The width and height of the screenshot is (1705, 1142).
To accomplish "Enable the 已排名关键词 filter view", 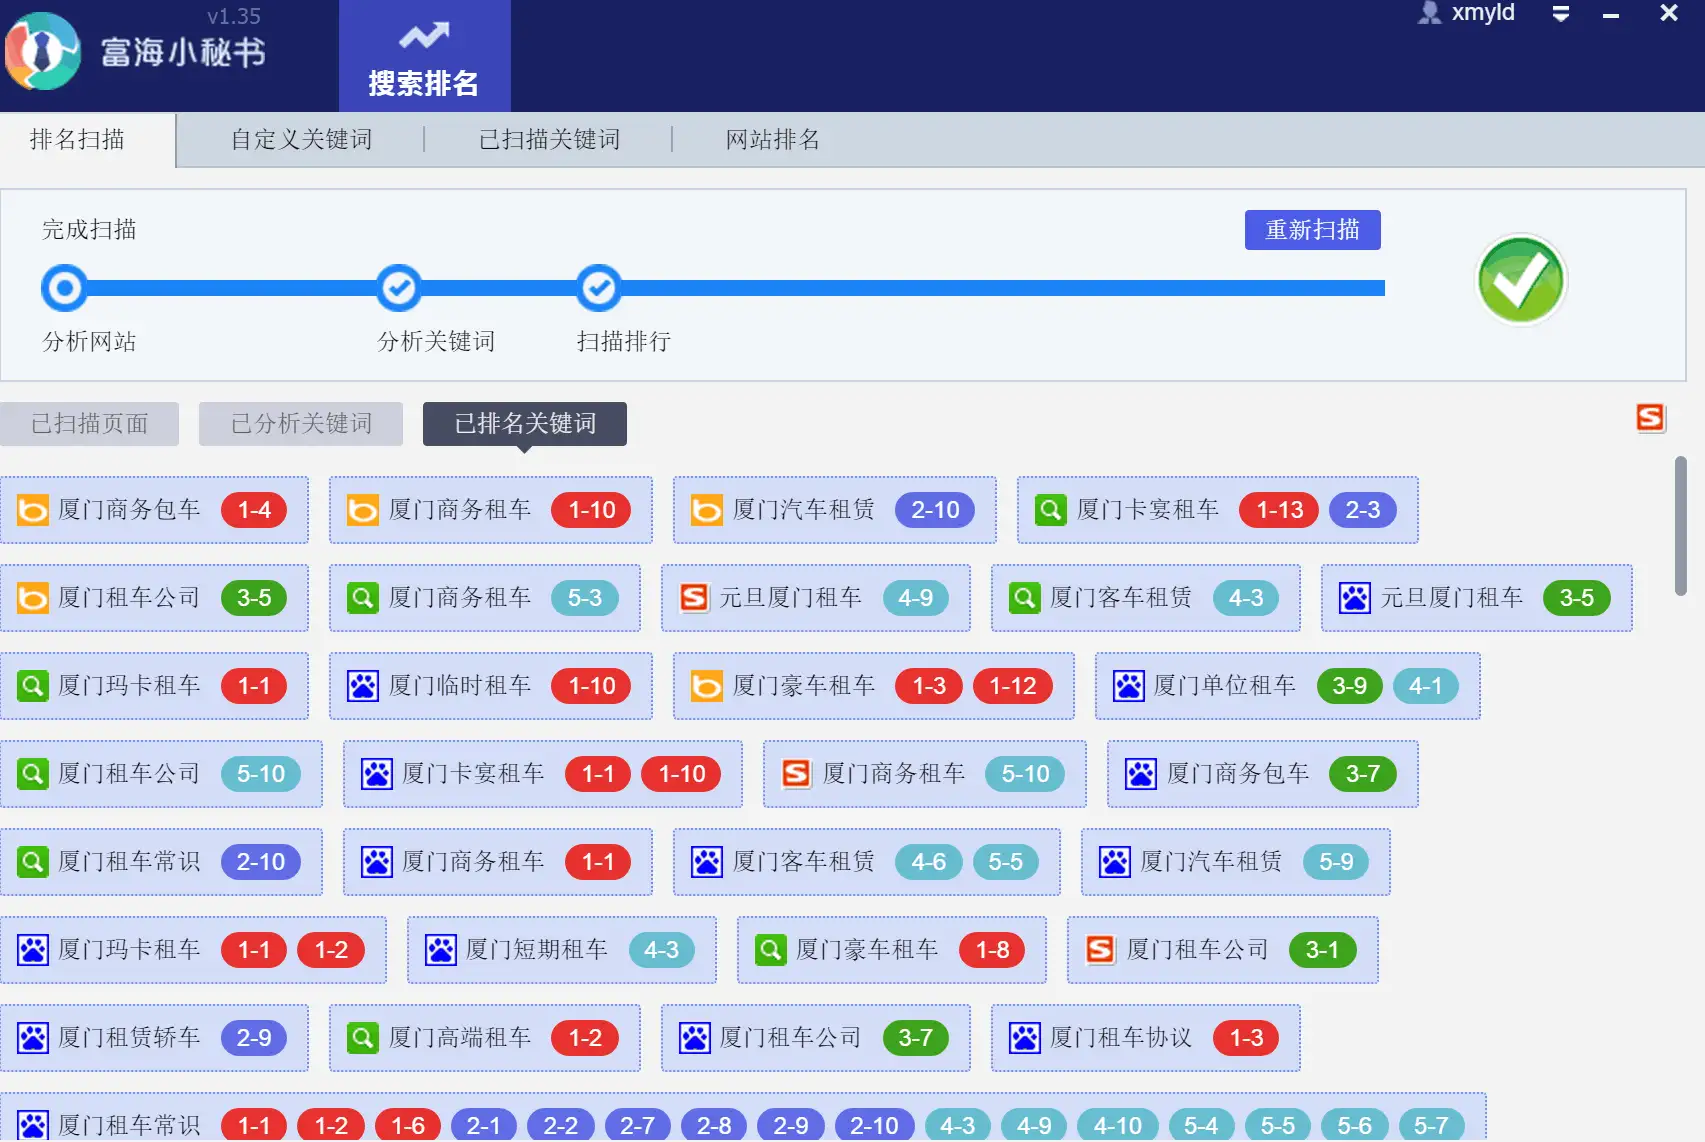I will [x=525, y=423].
